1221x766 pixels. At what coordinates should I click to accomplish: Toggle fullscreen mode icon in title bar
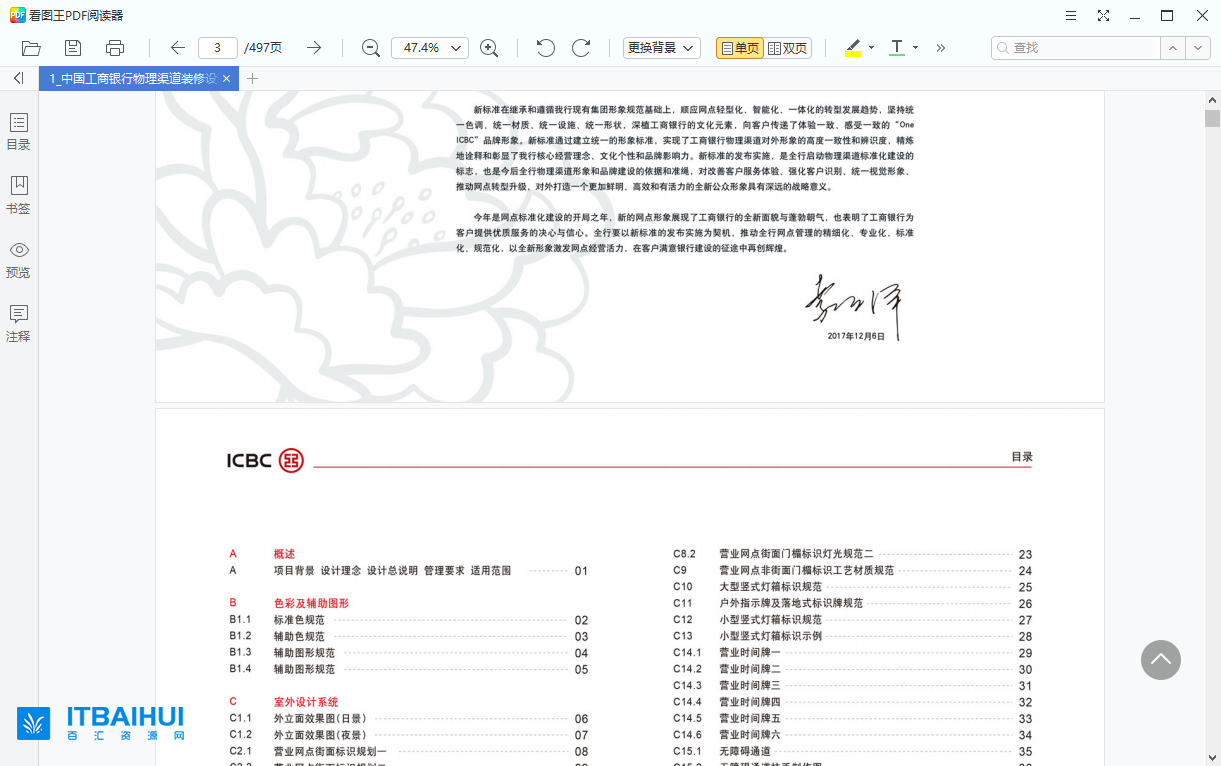coord(1103,16)
